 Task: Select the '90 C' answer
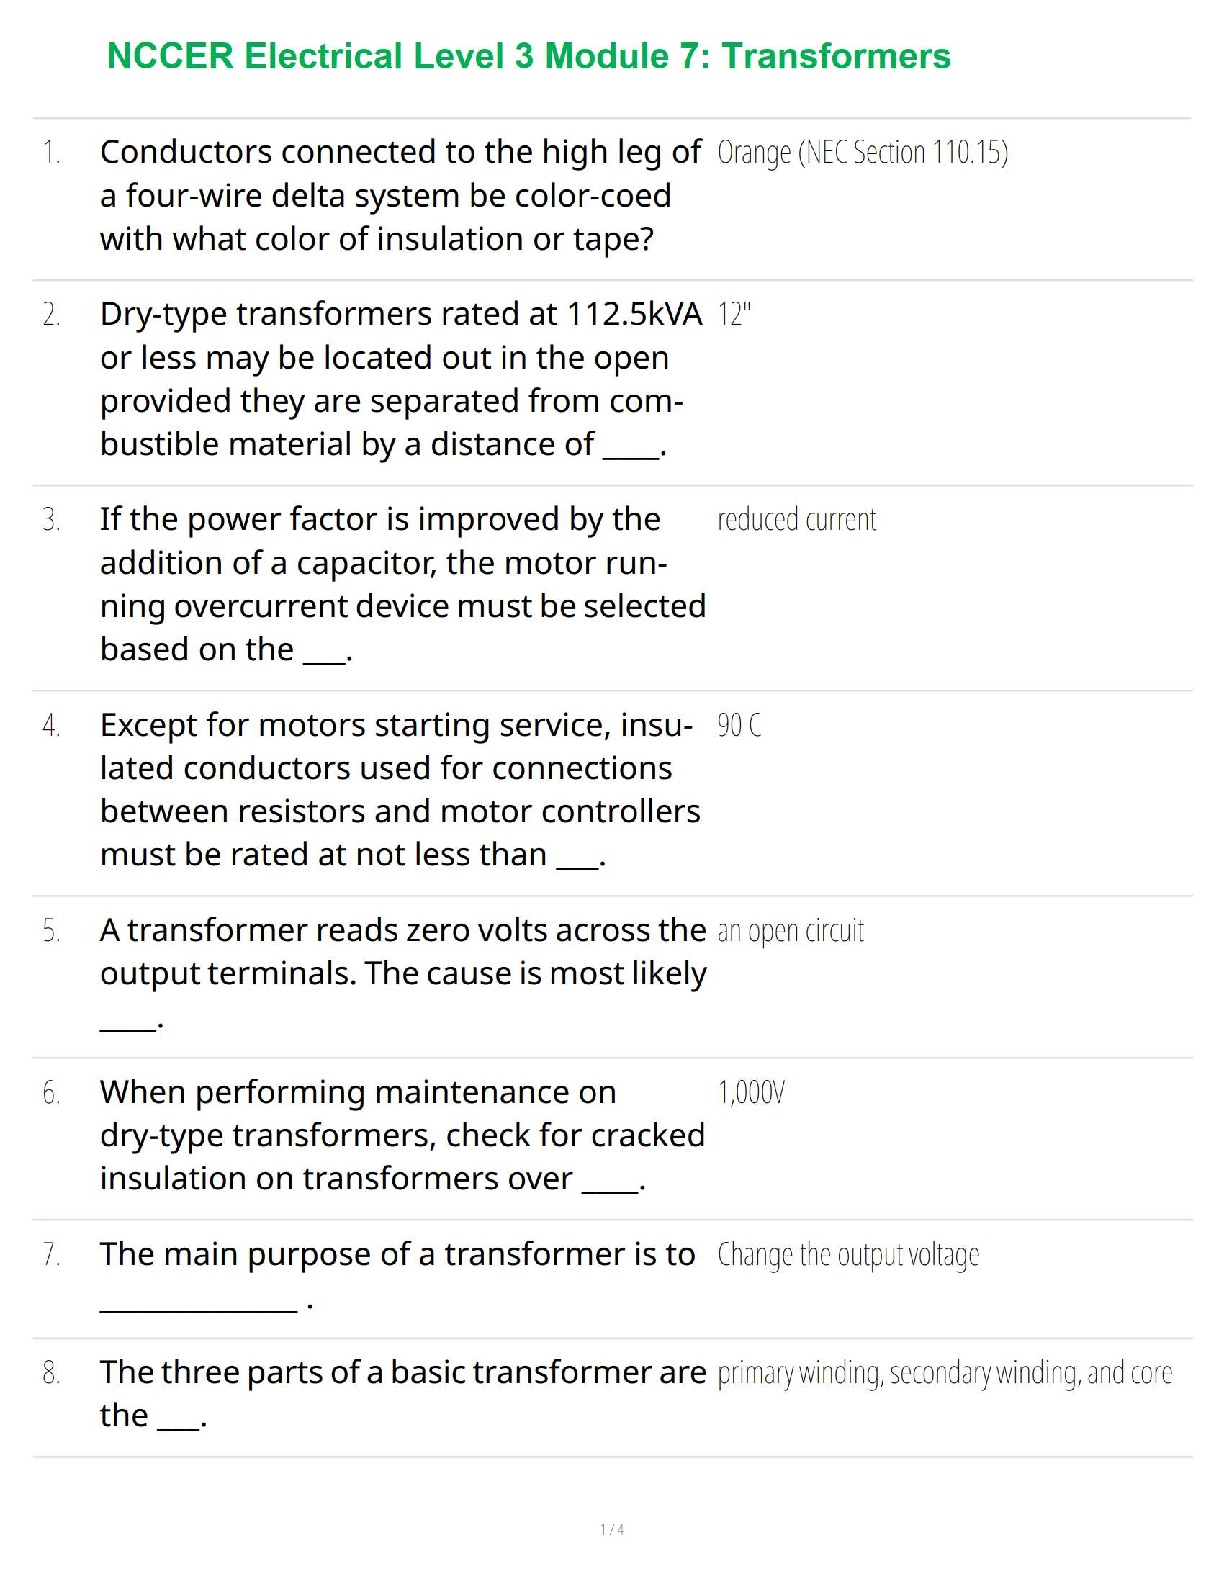[x=739, y=726]
